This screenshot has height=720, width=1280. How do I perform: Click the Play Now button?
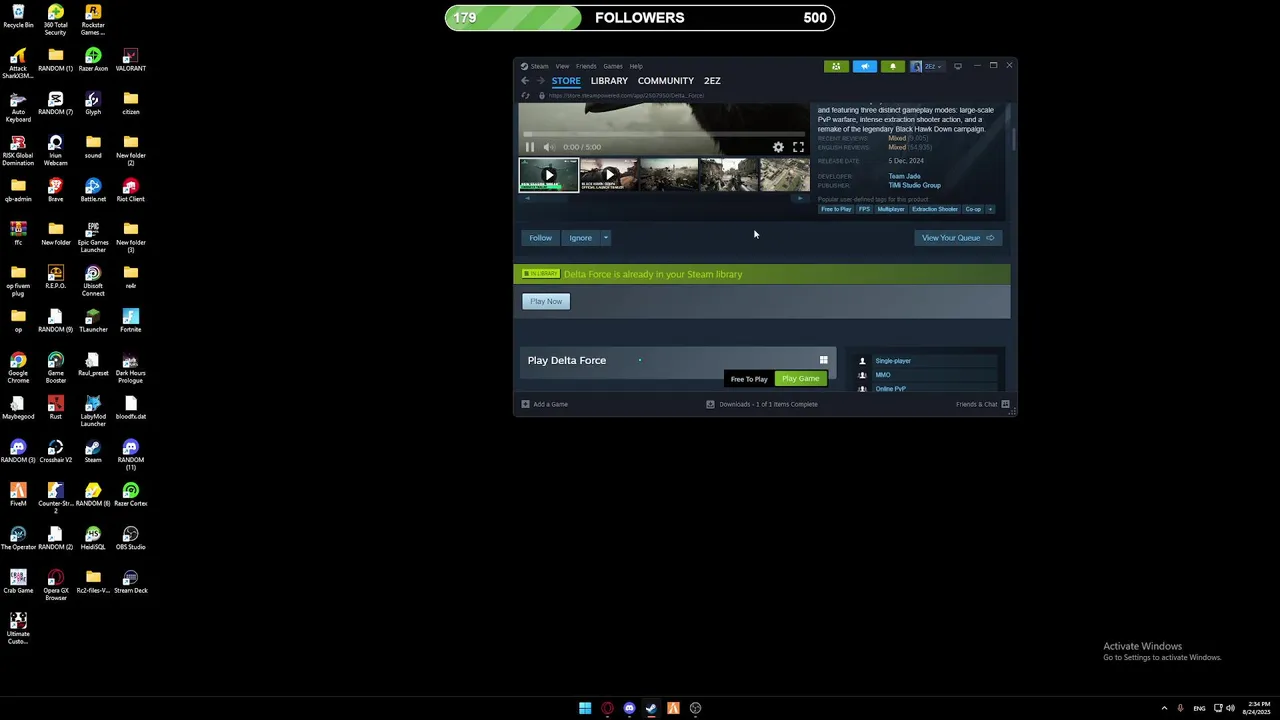coord(546,301)
